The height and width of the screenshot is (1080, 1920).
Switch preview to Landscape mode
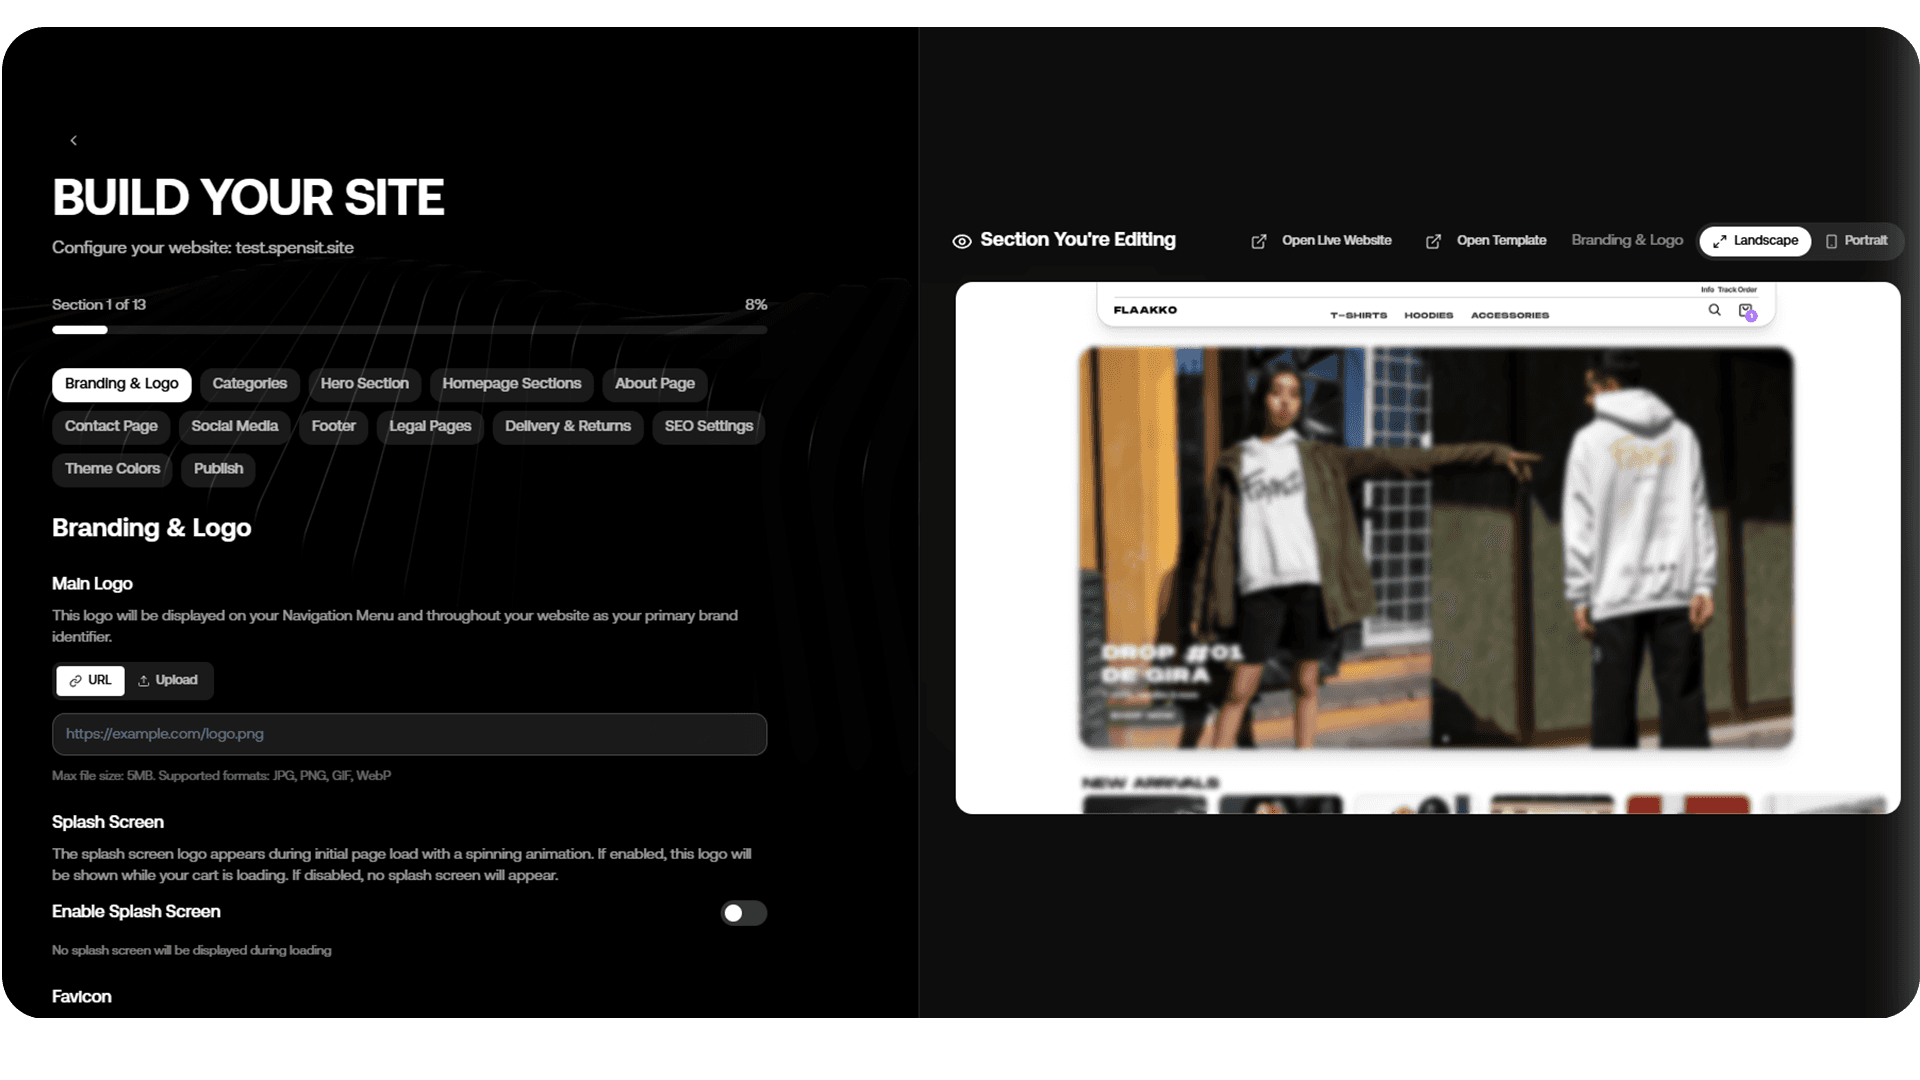[1755, 241]
